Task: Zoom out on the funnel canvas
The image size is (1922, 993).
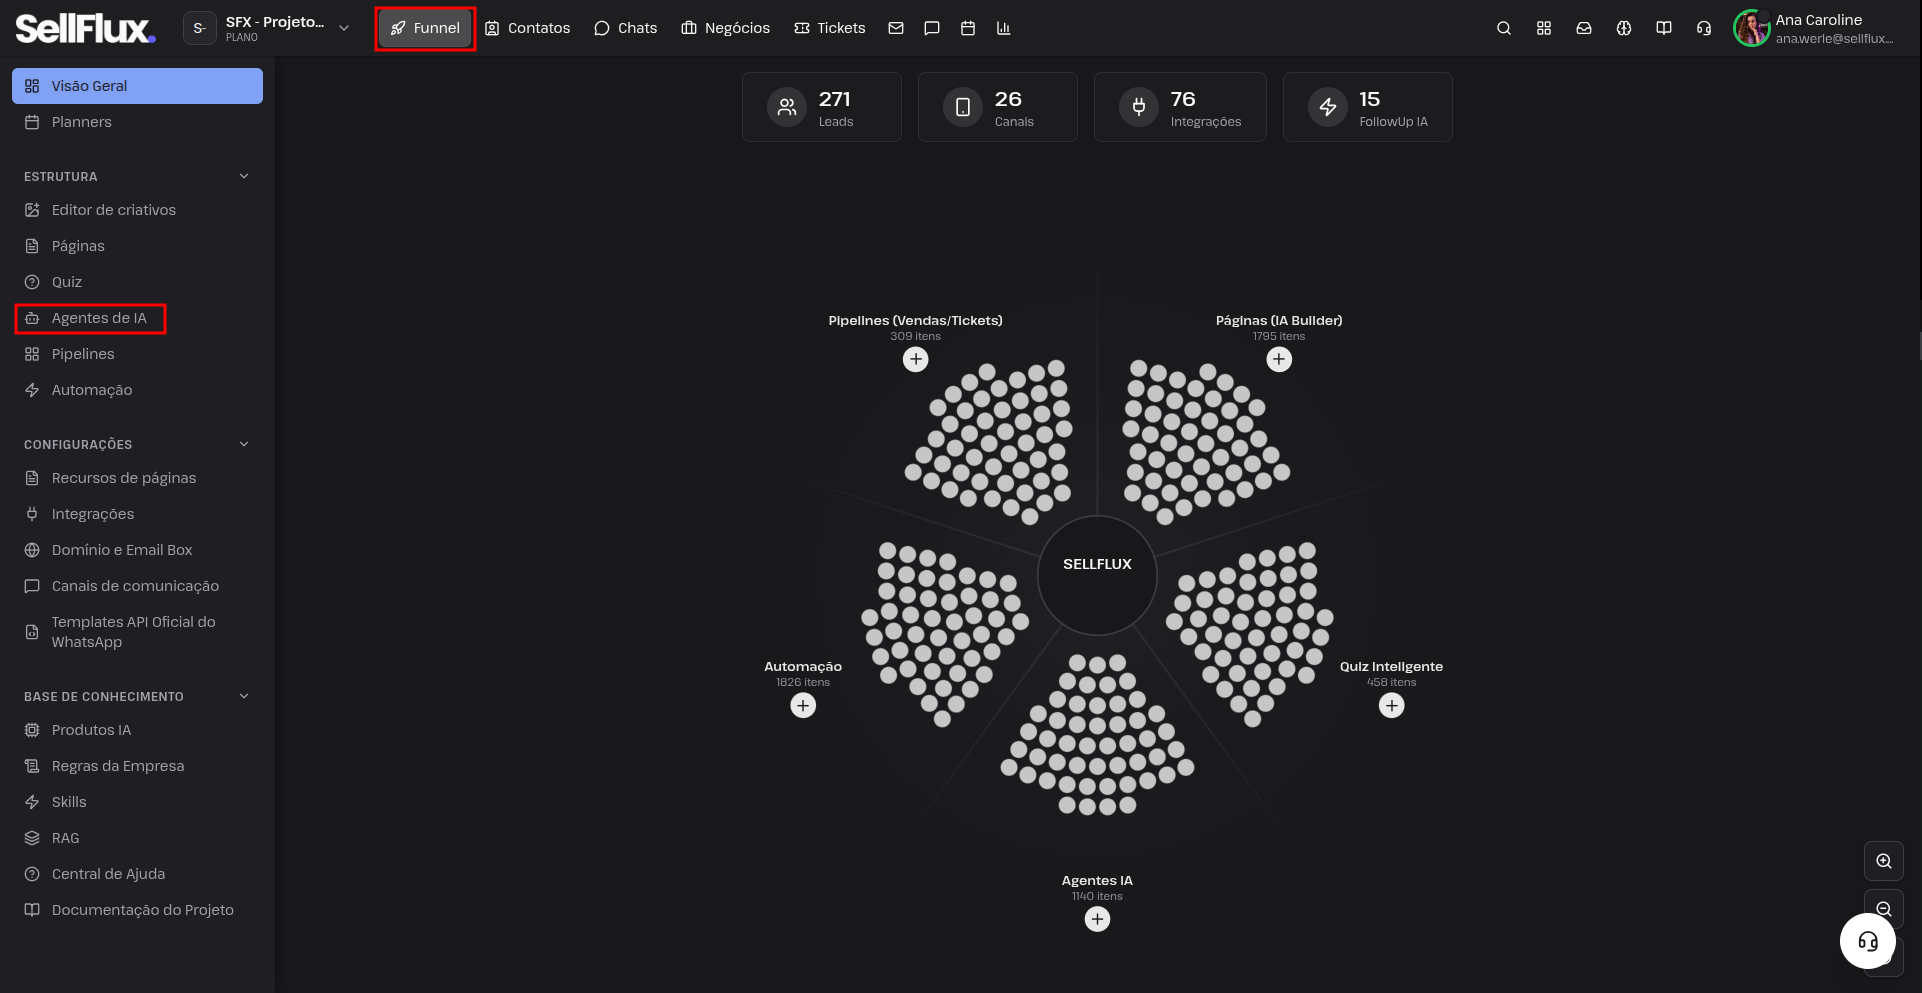Action: click(1884, 908)
